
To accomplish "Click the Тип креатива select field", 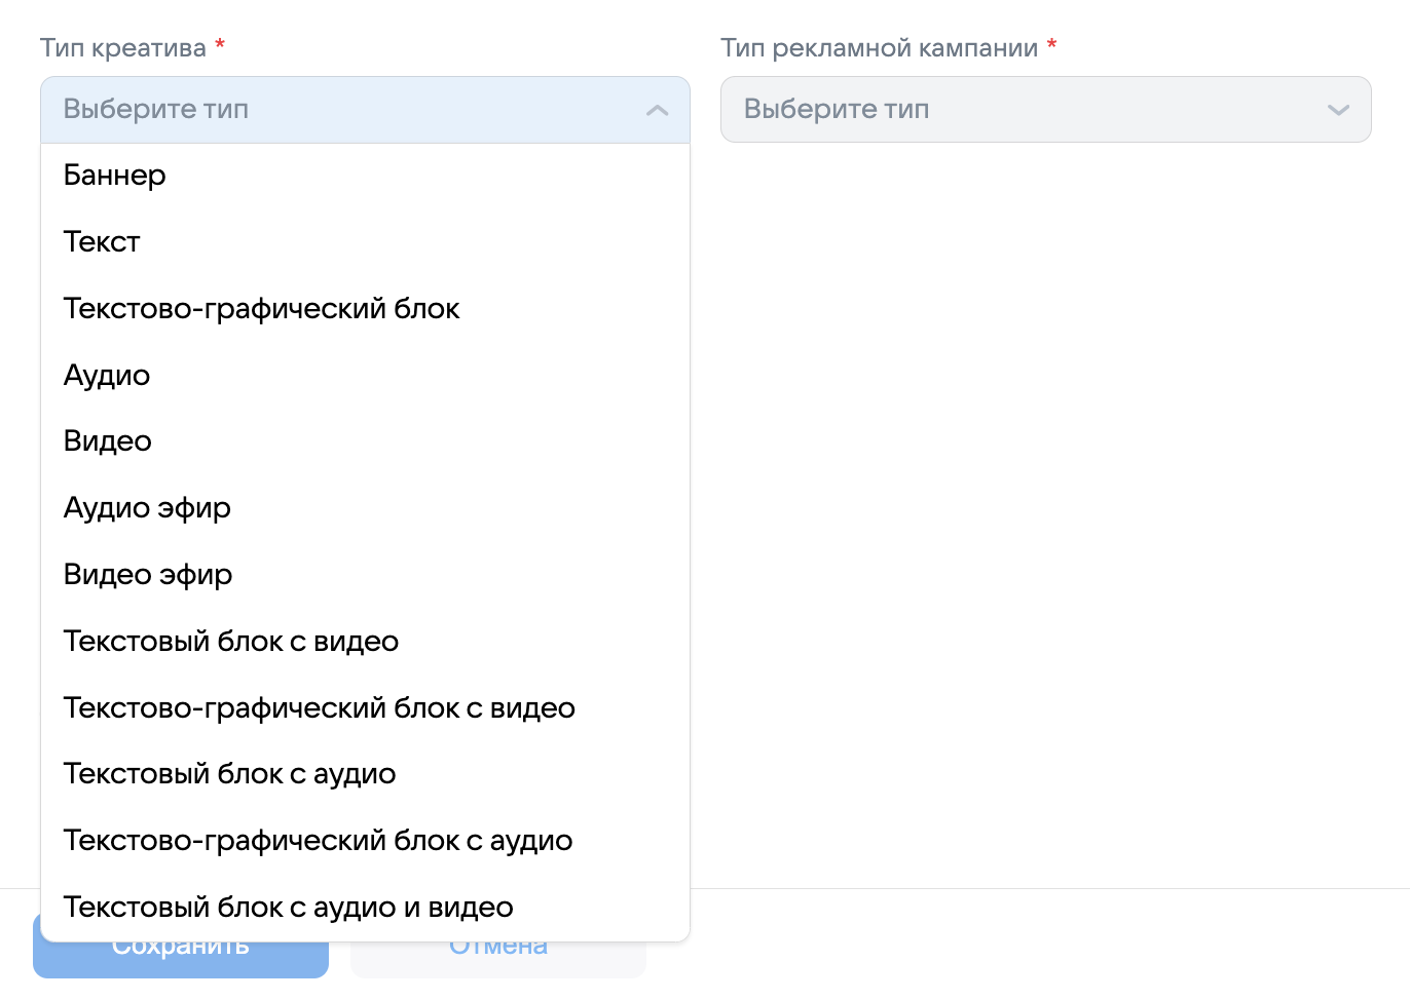I will tap(365, 110).
